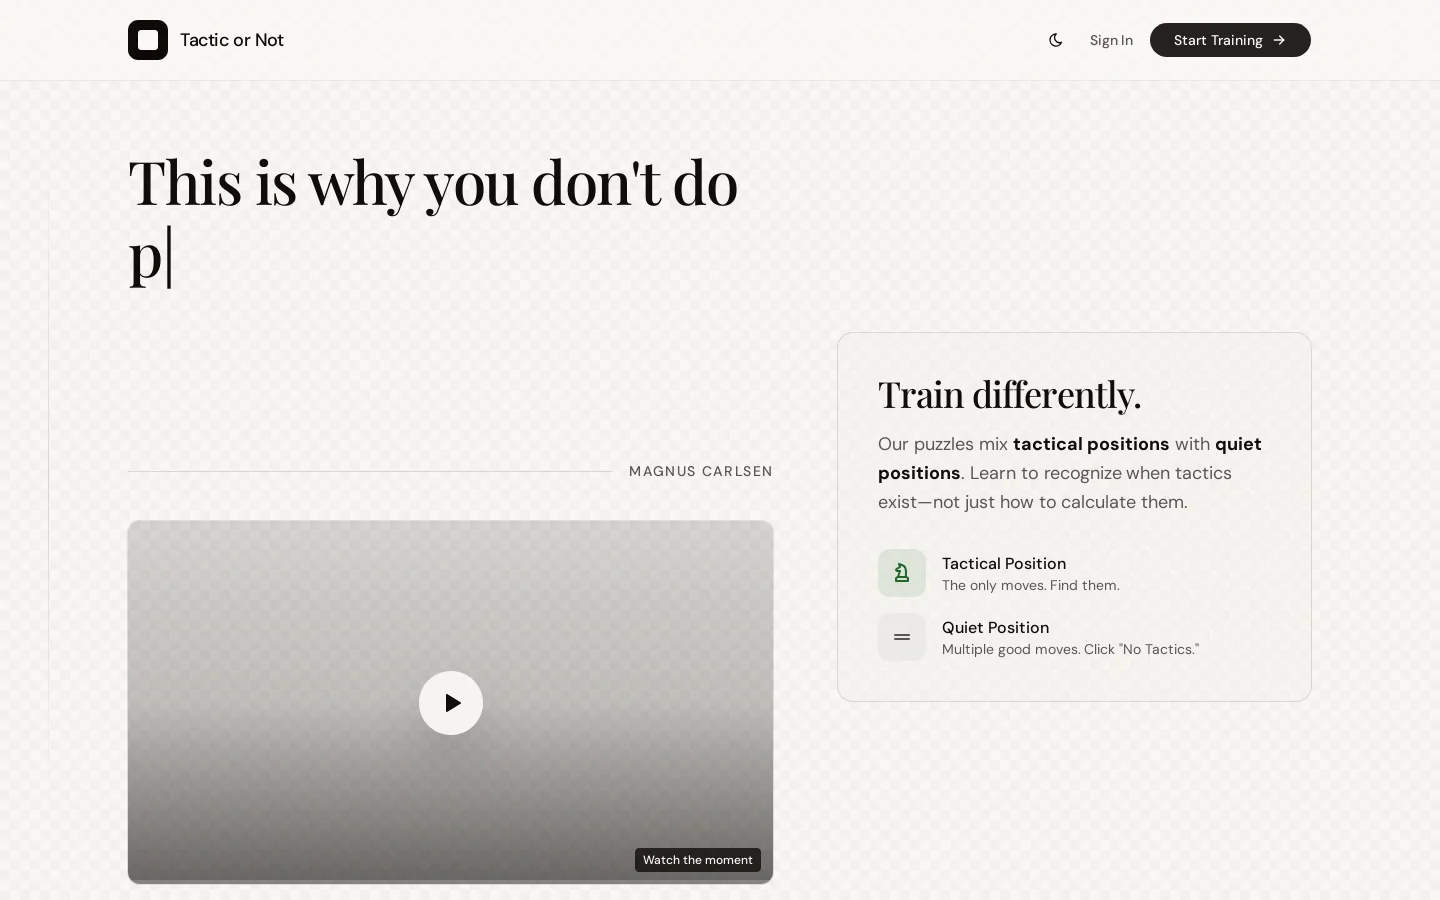Select the Magnus Carlsen attribution text
Viewport: 1440px width, 900px height.
coord(701,471)
